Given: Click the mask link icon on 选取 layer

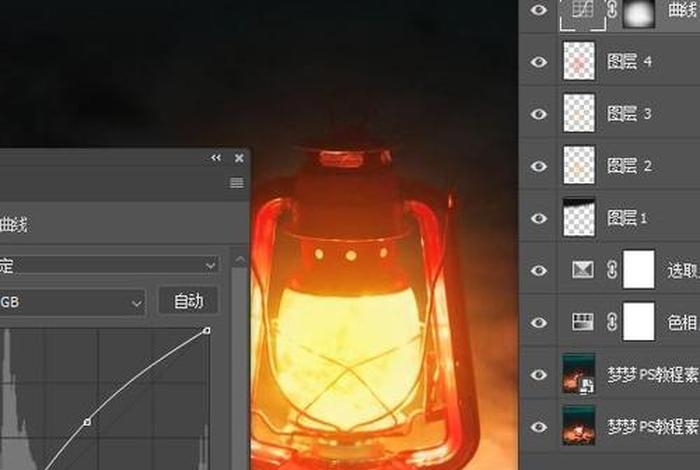Looking at the screenshot, I should click(612, 270).
